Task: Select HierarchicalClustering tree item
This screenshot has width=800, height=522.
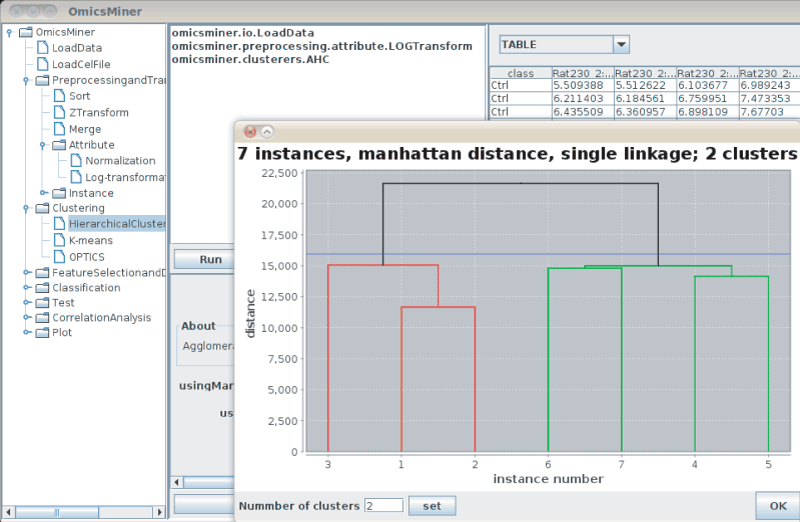Action: tap(117, 223)
